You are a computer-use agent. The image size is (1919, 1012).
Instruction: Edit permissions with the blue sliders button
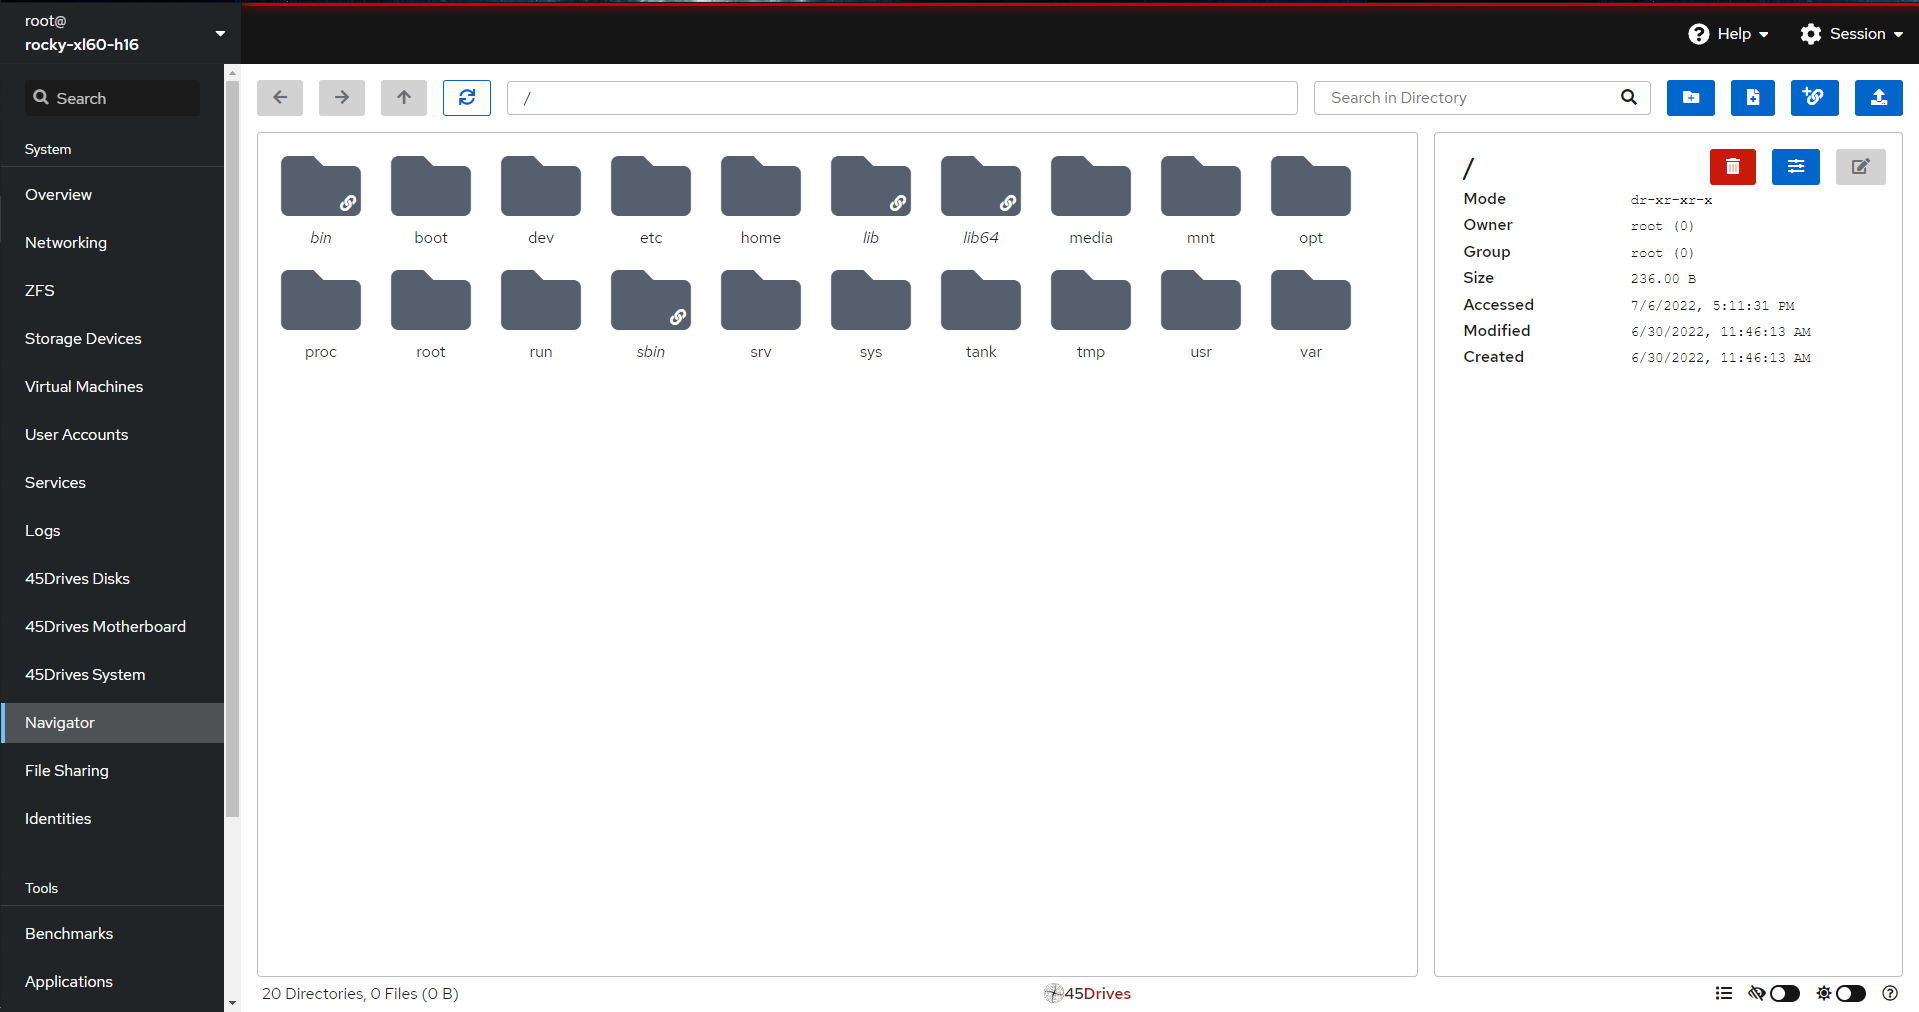pyautogui.click(x=1796, y=167)
